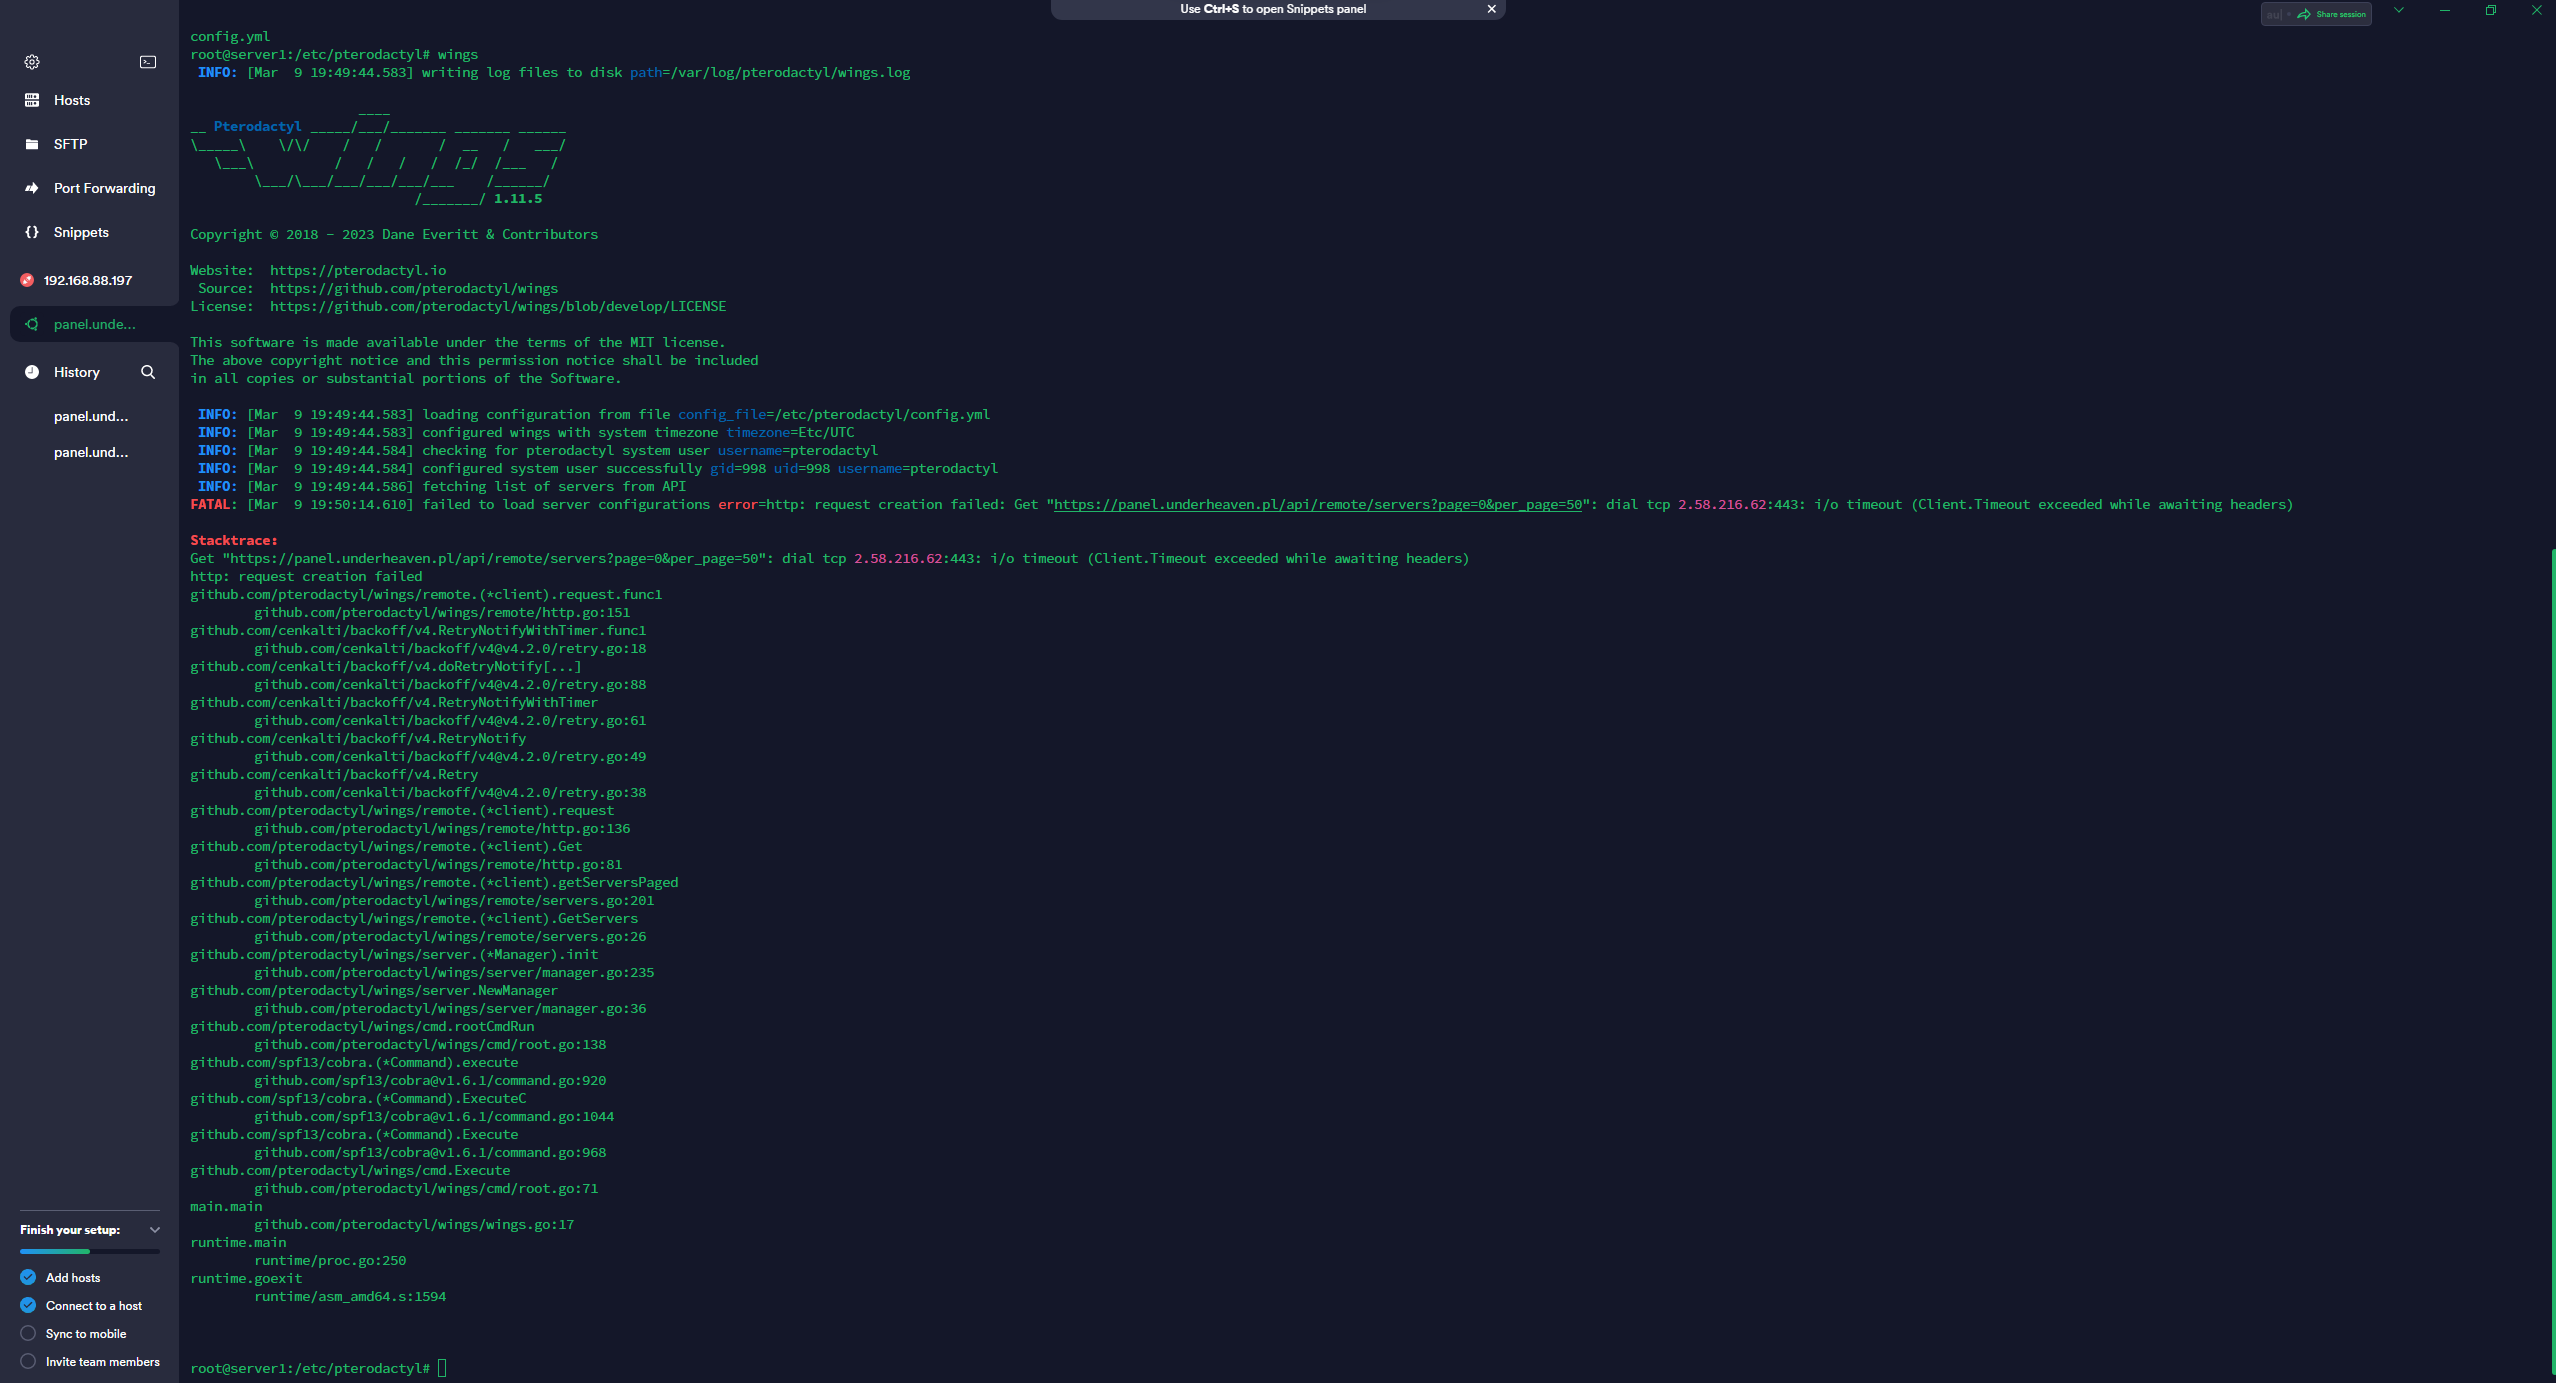Click the checked Add hosts item

point(28,1278)
